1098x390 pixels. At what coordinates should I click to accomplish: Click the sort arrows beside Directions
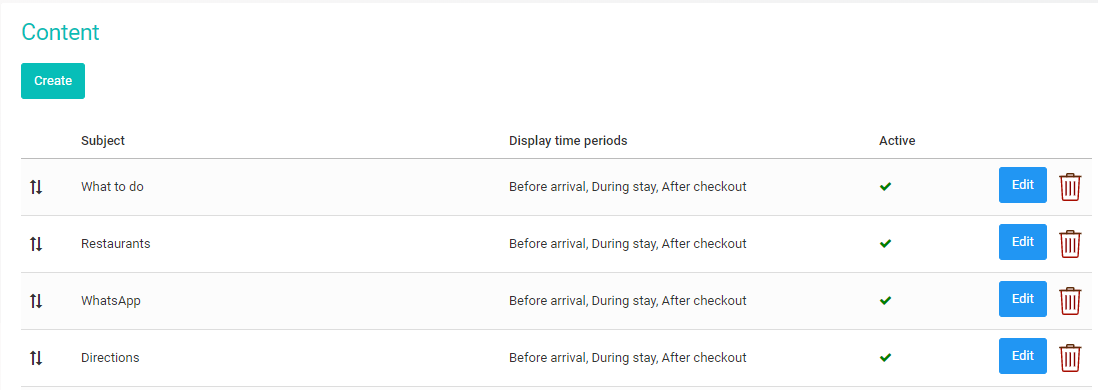(x=36, y=358)
